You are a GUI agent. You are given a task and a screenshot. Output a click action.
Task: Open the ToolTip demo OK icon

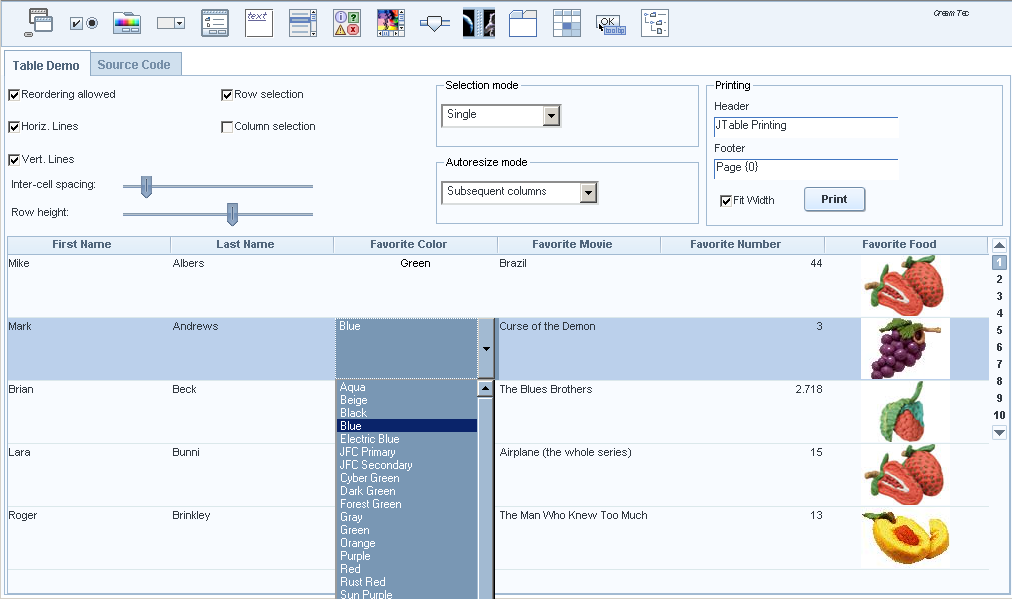pyautogui.click(x=610, y=22)
